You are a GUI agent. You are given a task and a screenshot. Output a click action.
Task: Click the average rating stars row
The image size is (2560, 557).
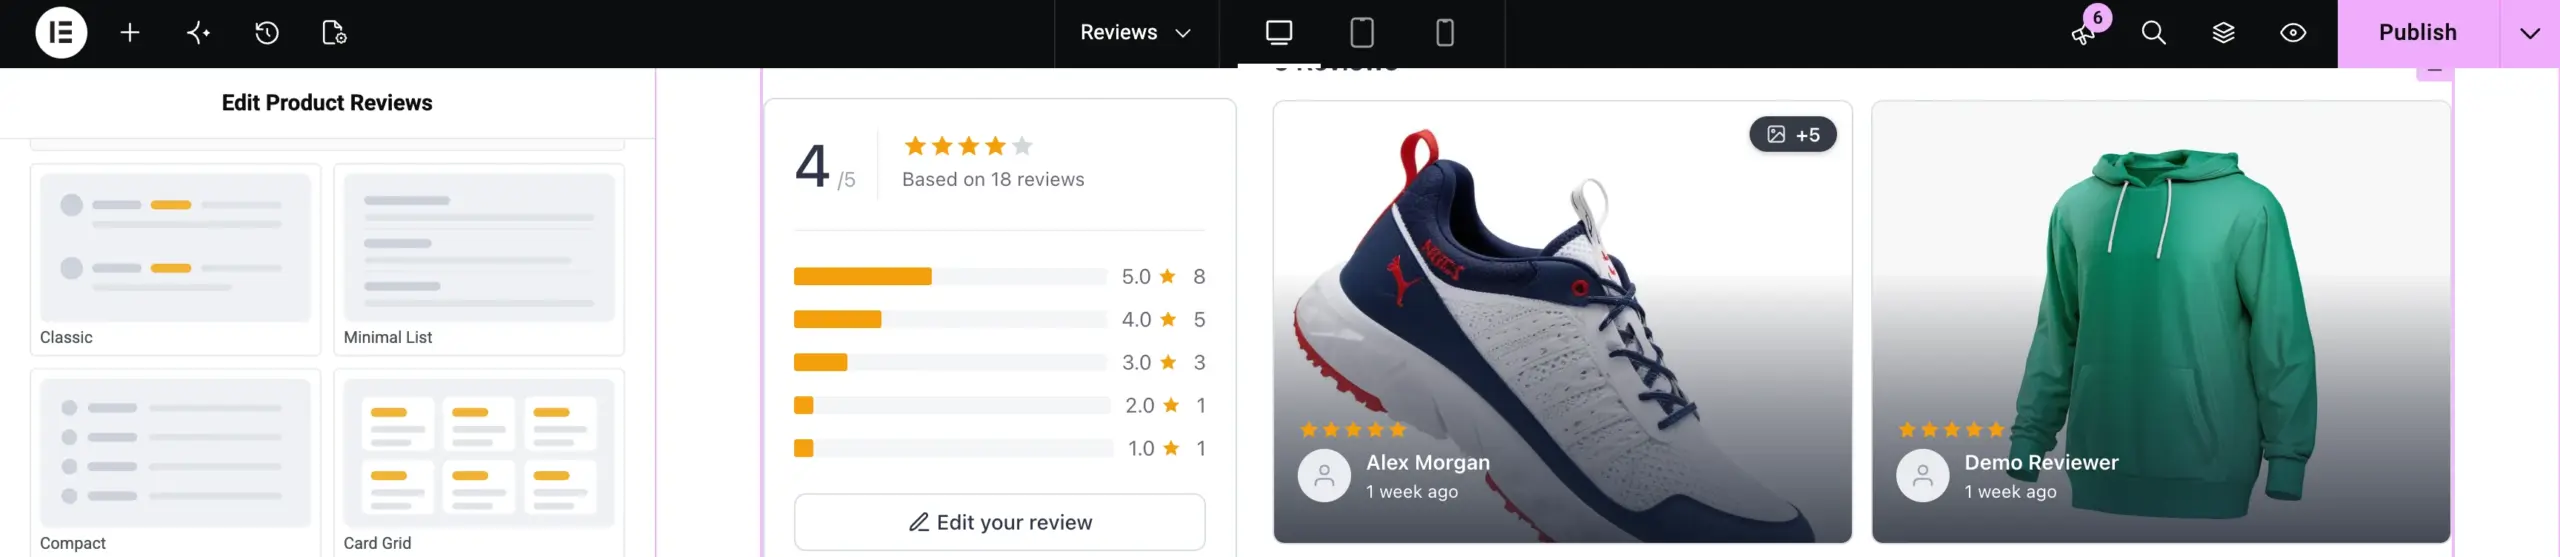point(968,146)
